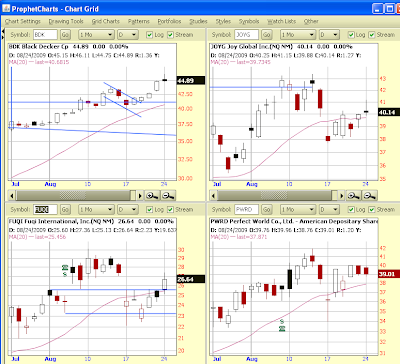
Task: Click the Go button next to PWRD symbol
Action: tap(266, 209)
